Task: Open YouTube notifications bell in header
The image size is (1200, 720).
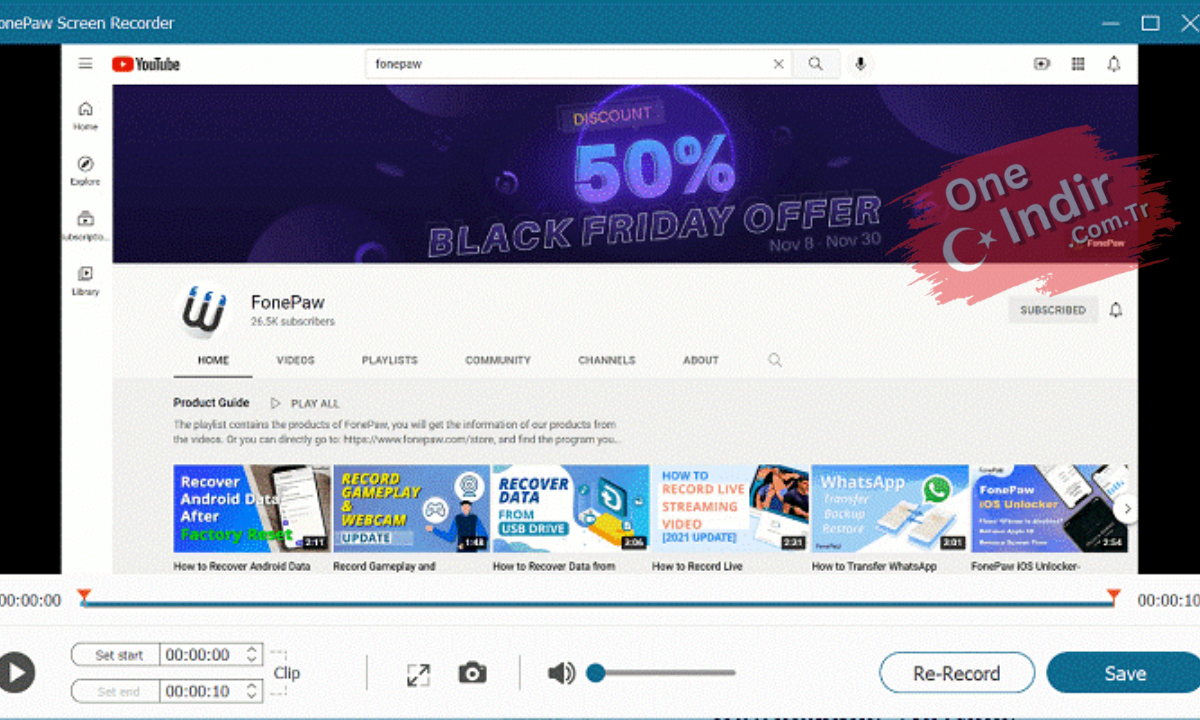Action: [1114, 64]
